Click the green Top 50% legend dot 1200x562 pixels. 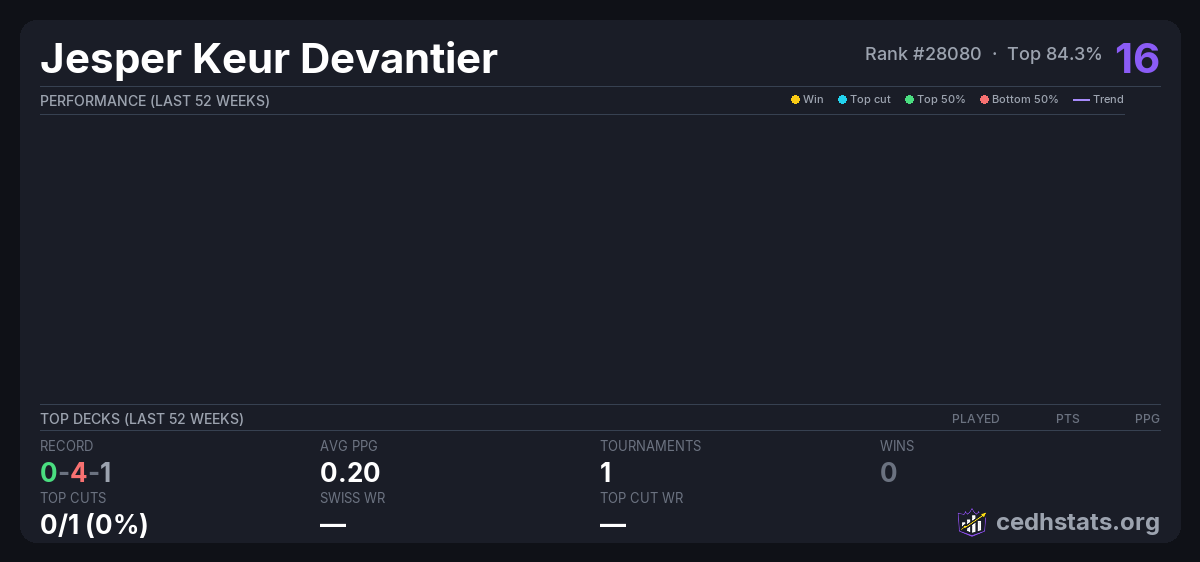tap(909, 100)
